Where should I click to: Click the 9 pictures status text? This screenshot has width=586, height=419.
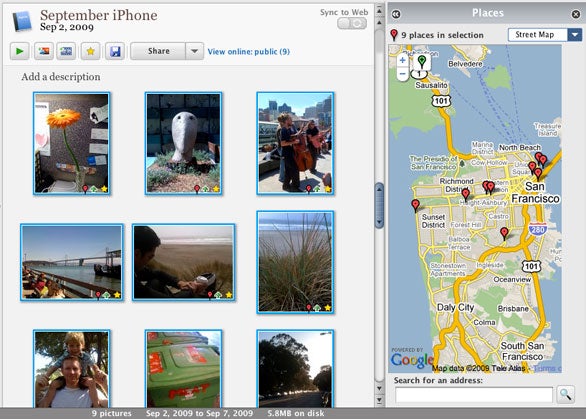click(x=112, y=413)
